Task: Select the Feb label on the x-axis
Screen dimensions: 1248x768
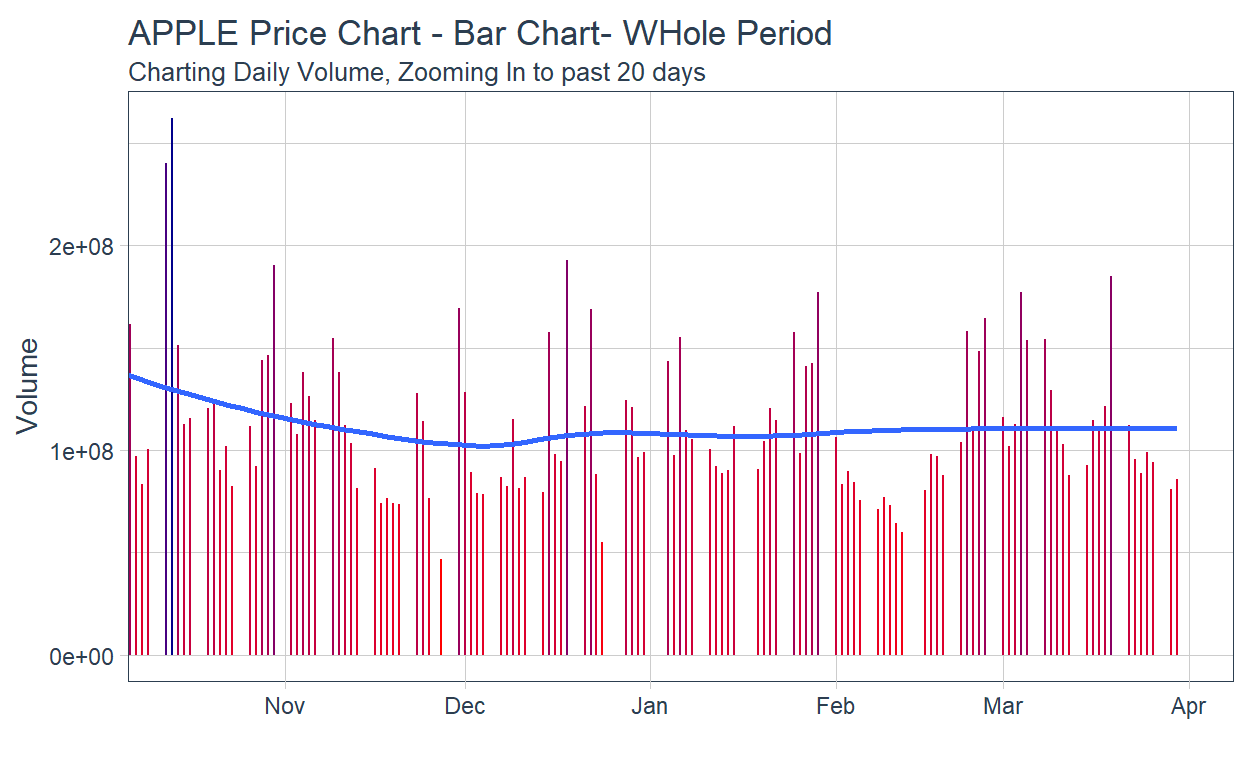Action: click(x=835, y=707)
